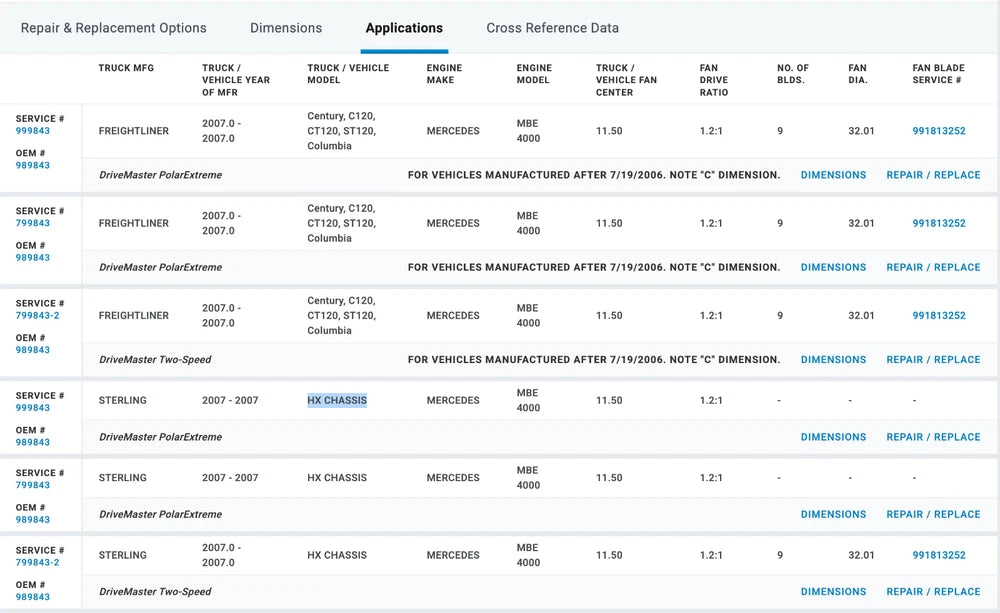Open service # 799843-2 link in Sterling row
1000x613 pixels.
(x=38, y=562)
